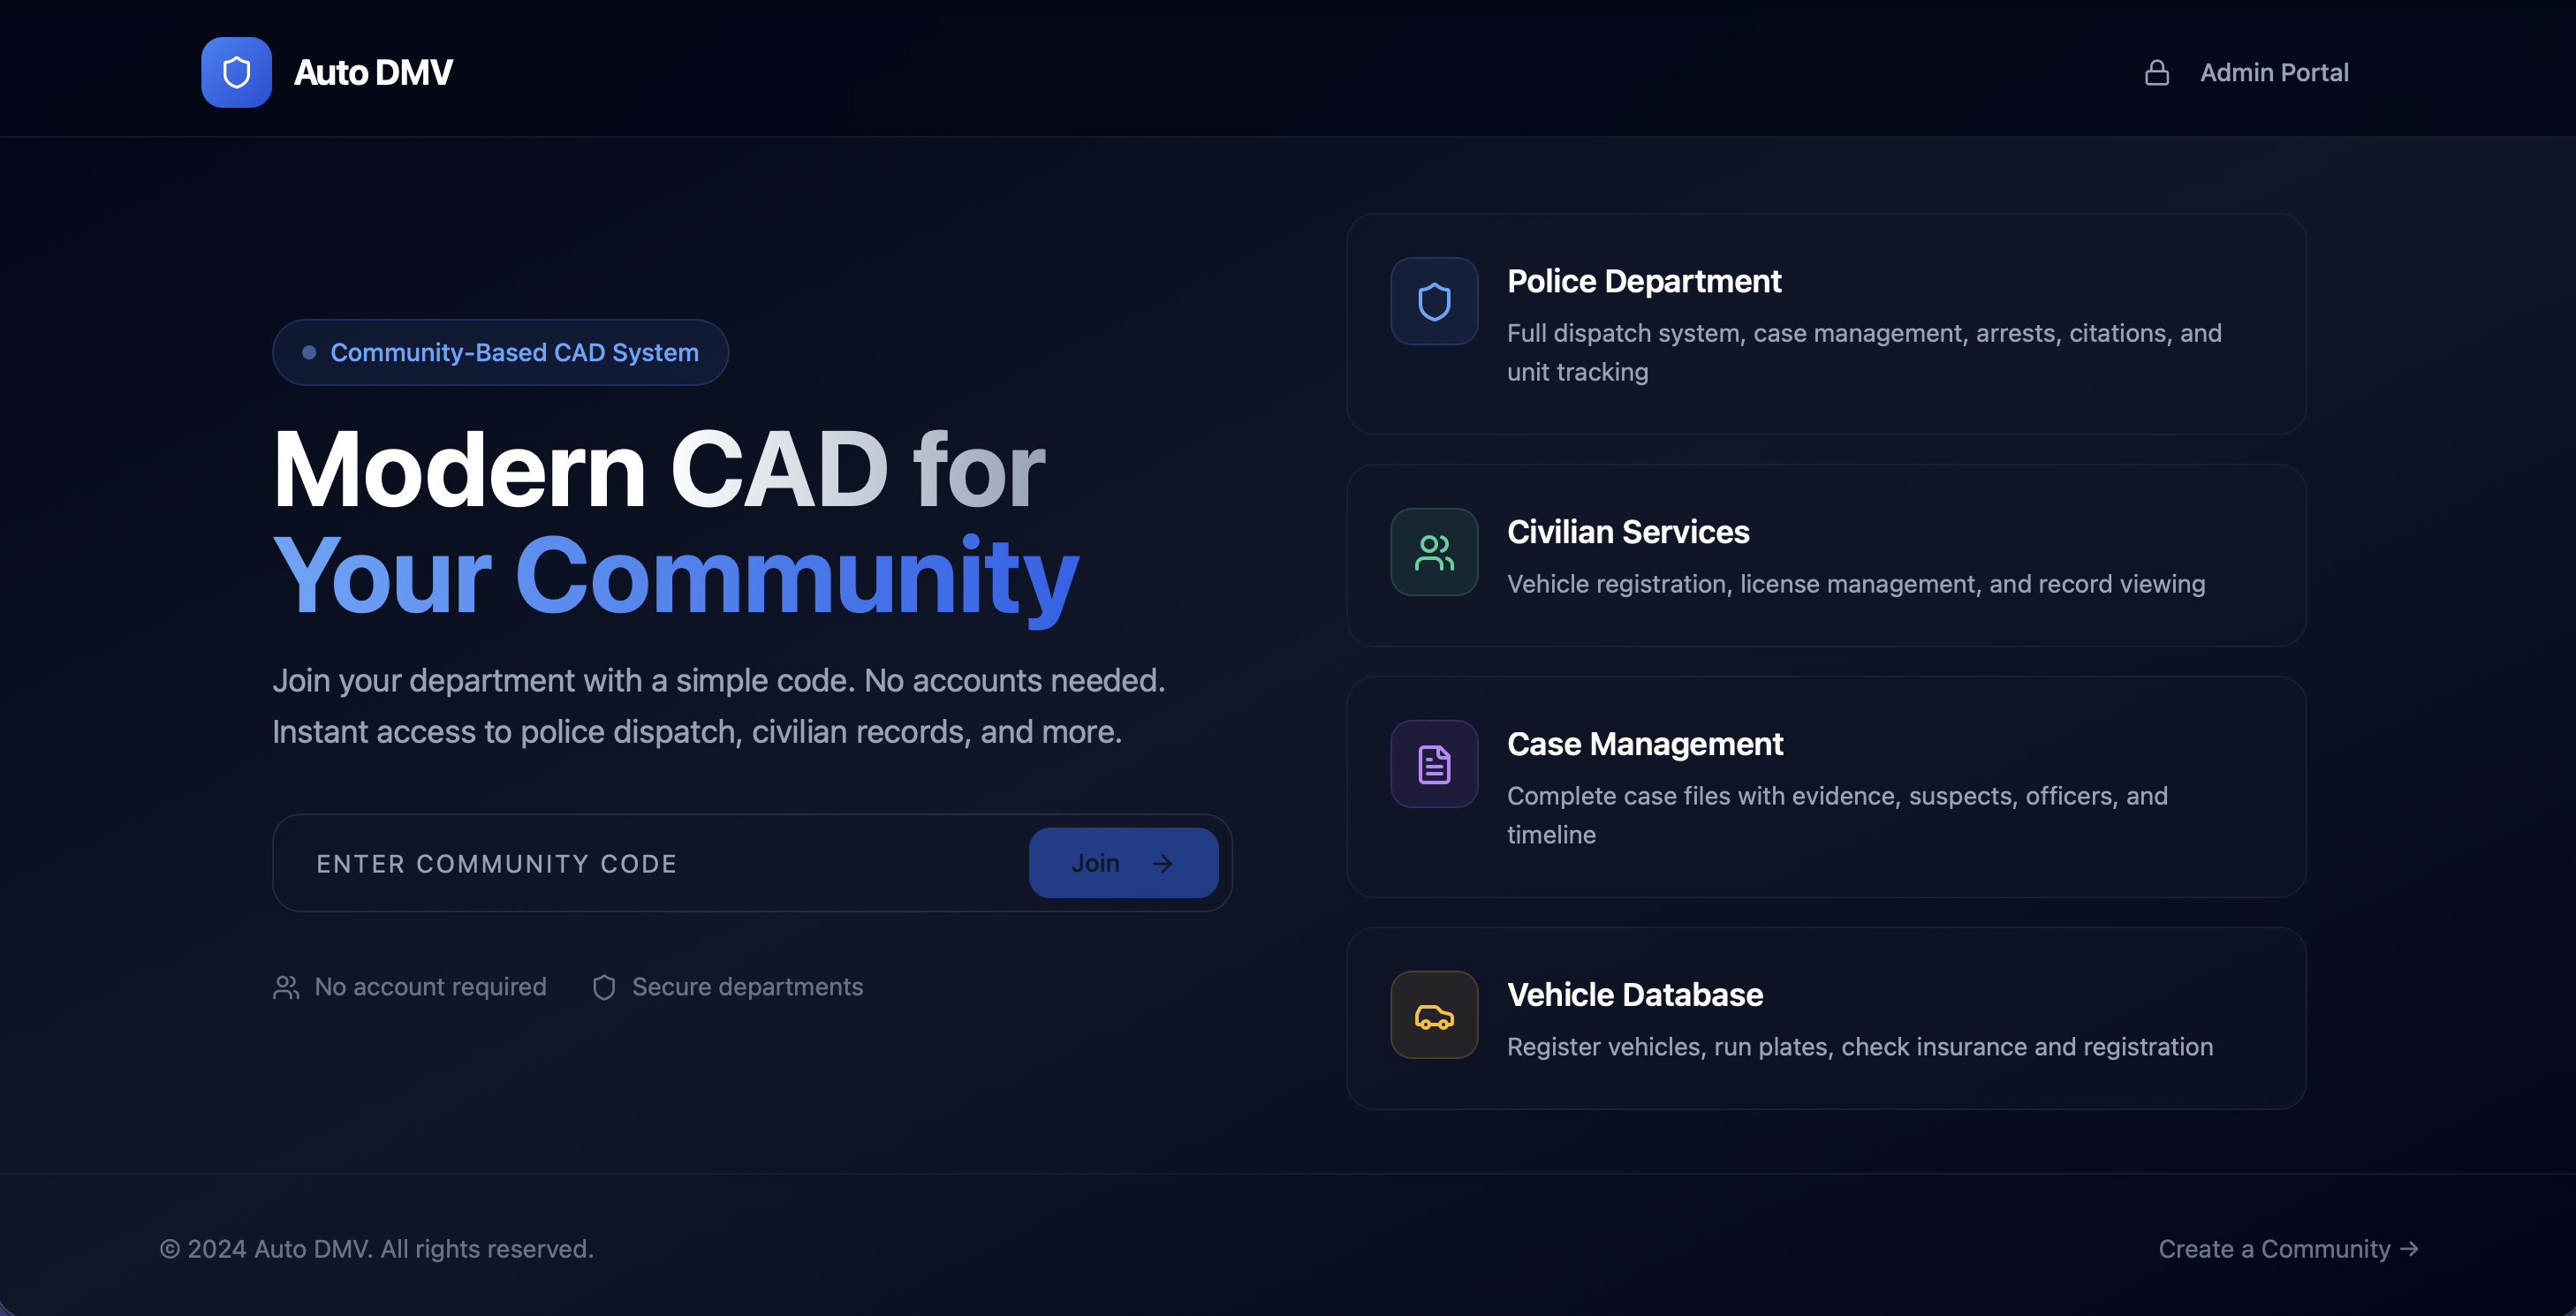
Task: Click the Admin Portal lock icon
Action: [2156, 73]
